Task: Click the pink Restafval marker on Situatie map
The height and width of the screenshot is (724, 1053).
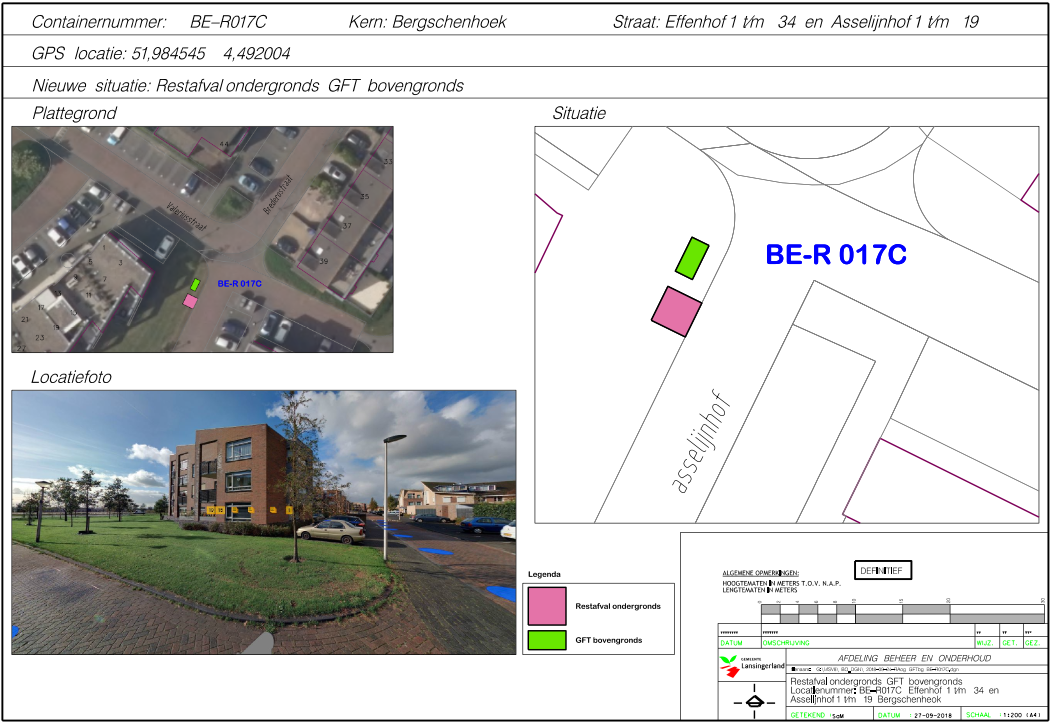Action: pos(675,310)
